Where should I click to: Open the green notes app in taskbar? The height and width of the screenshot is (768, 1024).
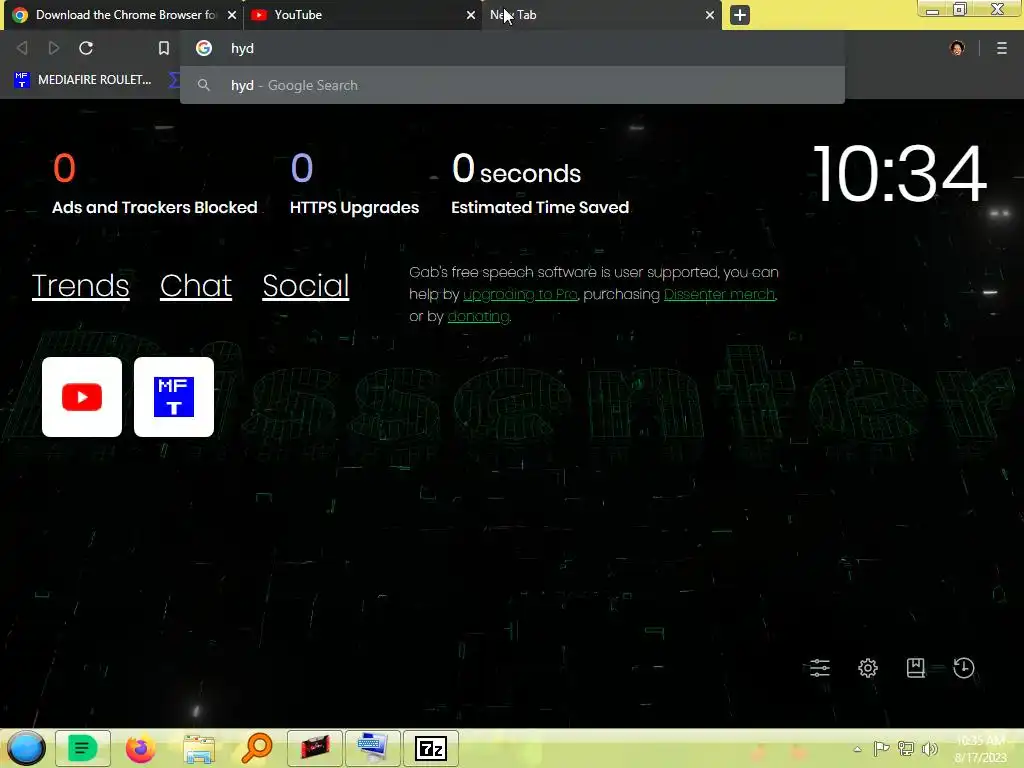click(x=82, y=748)
